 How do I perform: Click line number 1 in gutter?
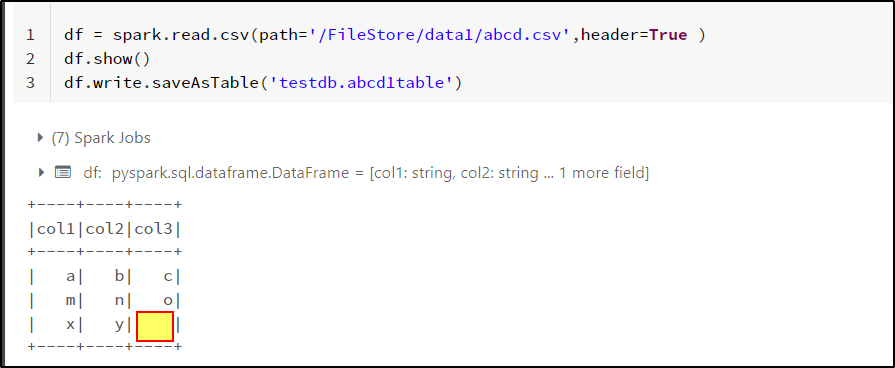tap(30, 35)
